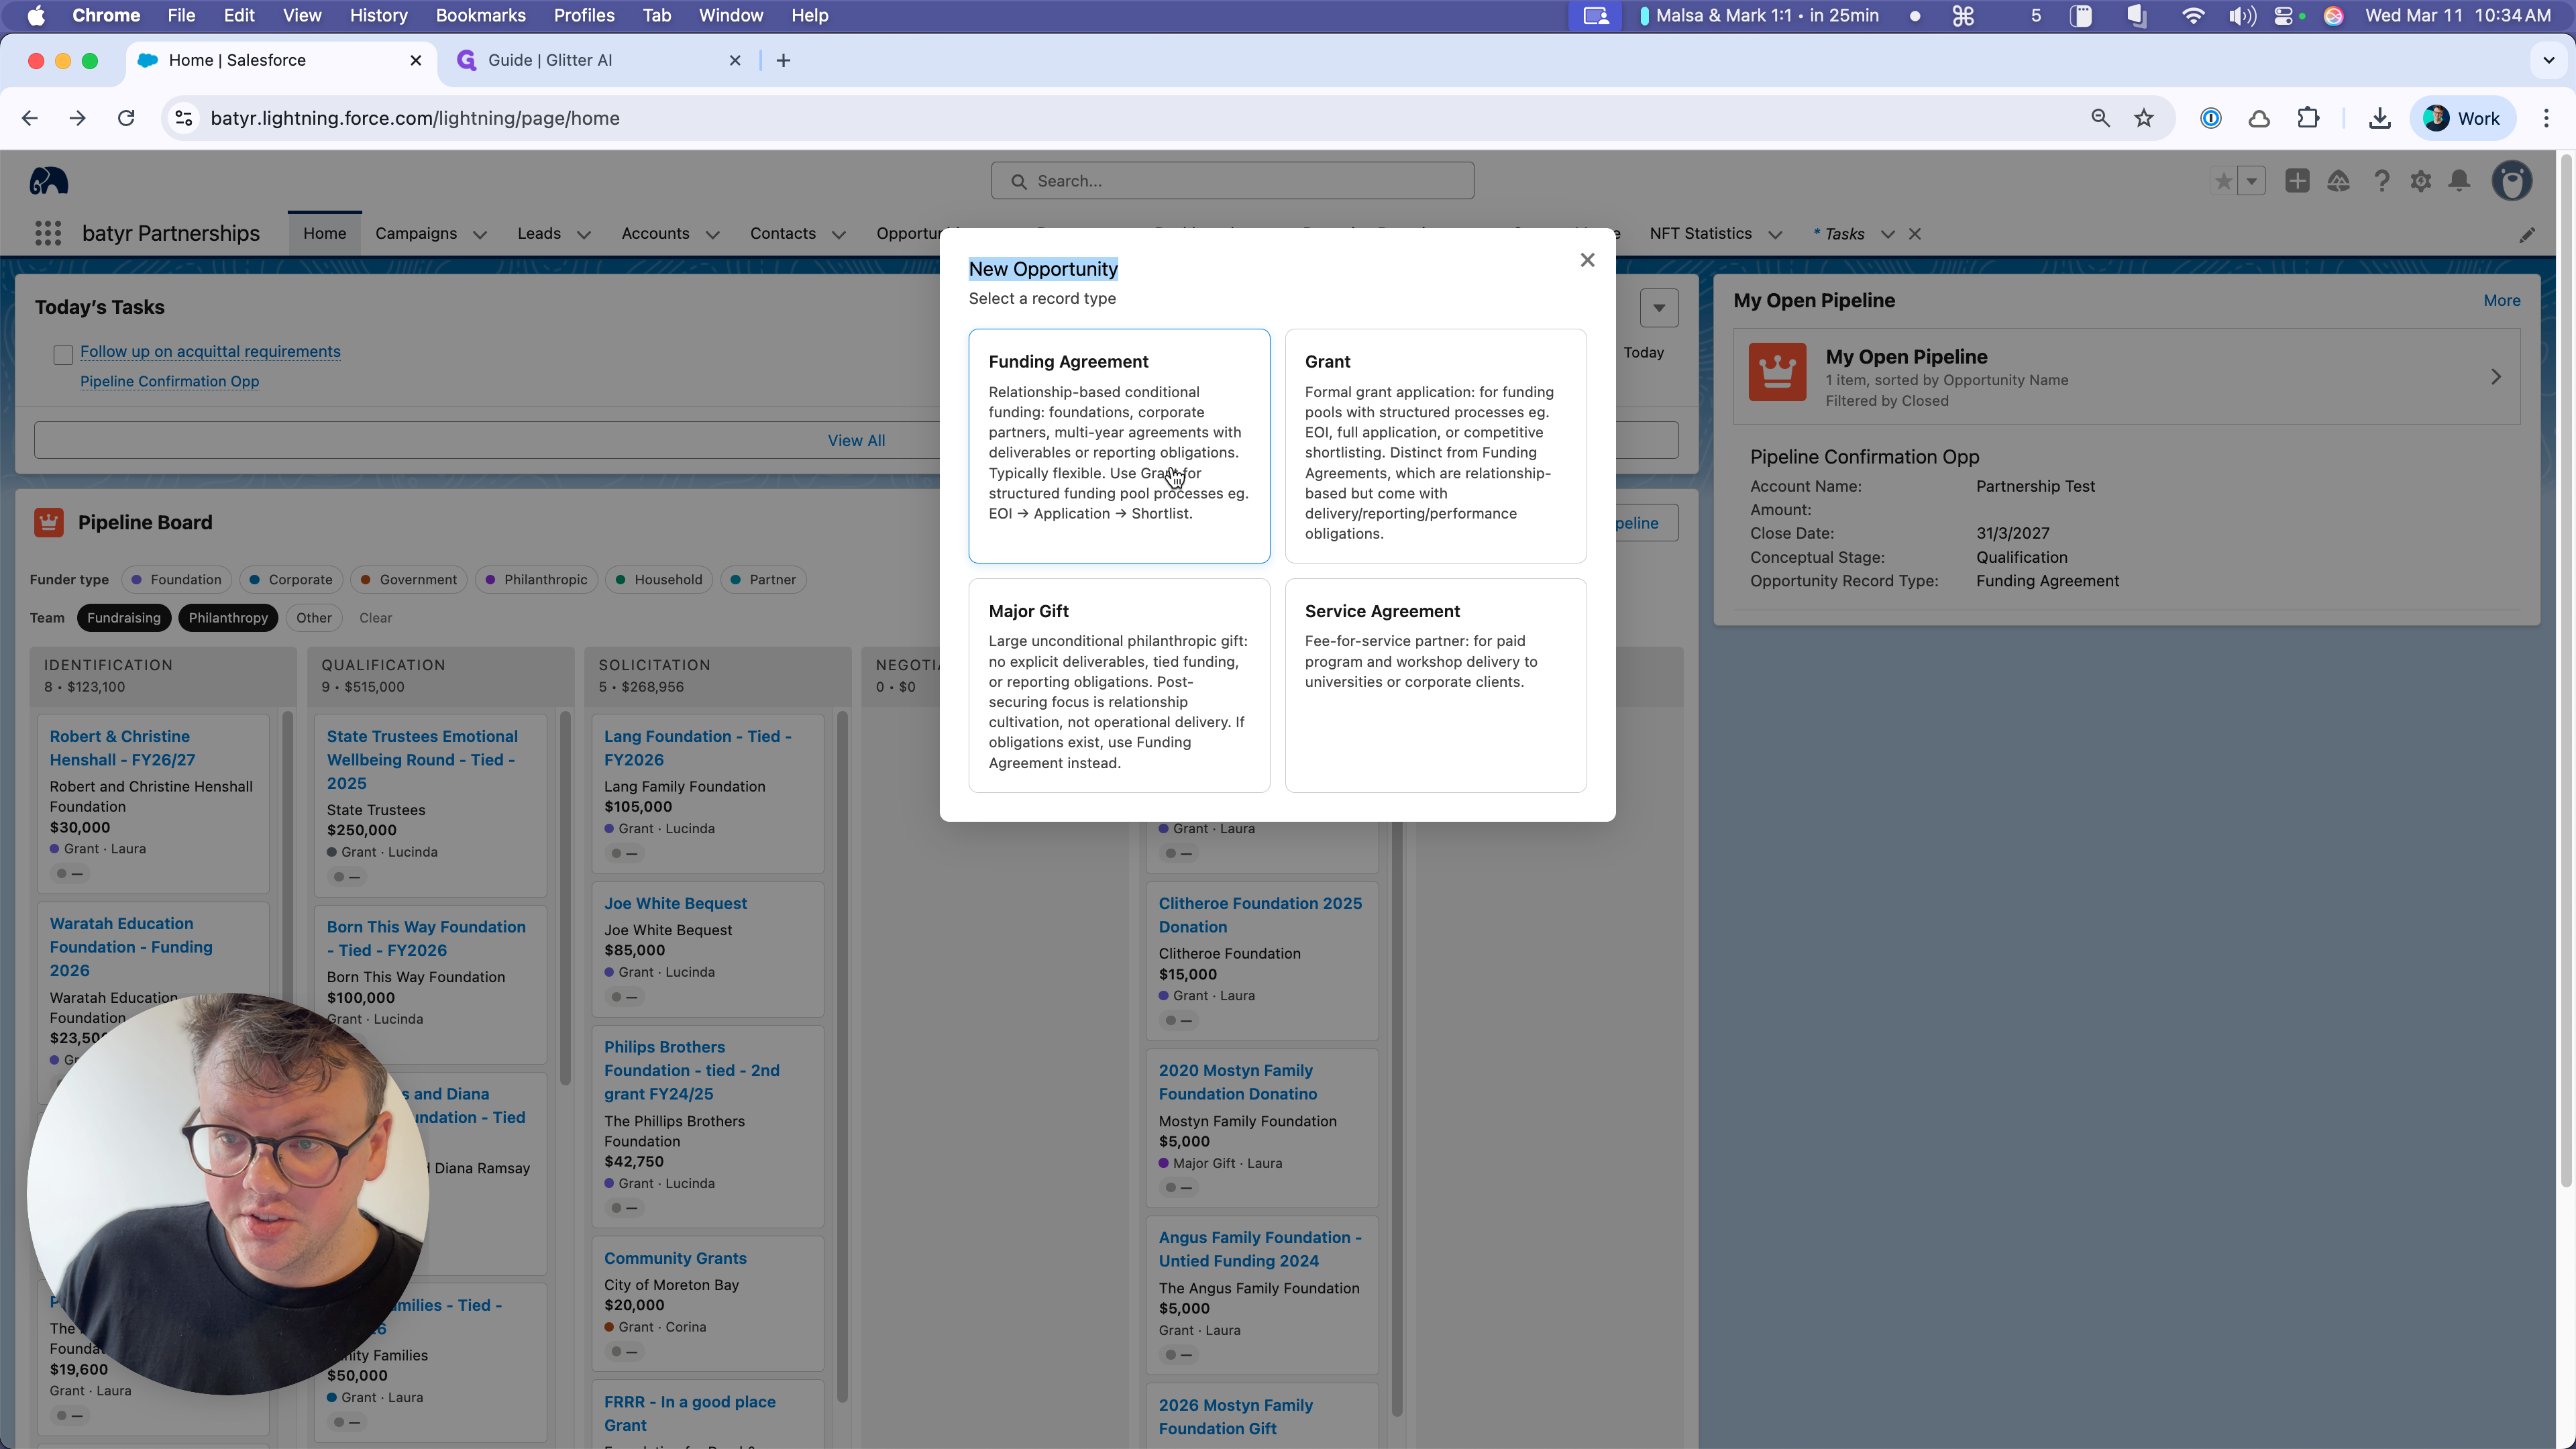This screenshot has height=1449, width=2576.
Task: Click the Chrome address bar URL
Action: pyautogui.click(x=415, y=118)
